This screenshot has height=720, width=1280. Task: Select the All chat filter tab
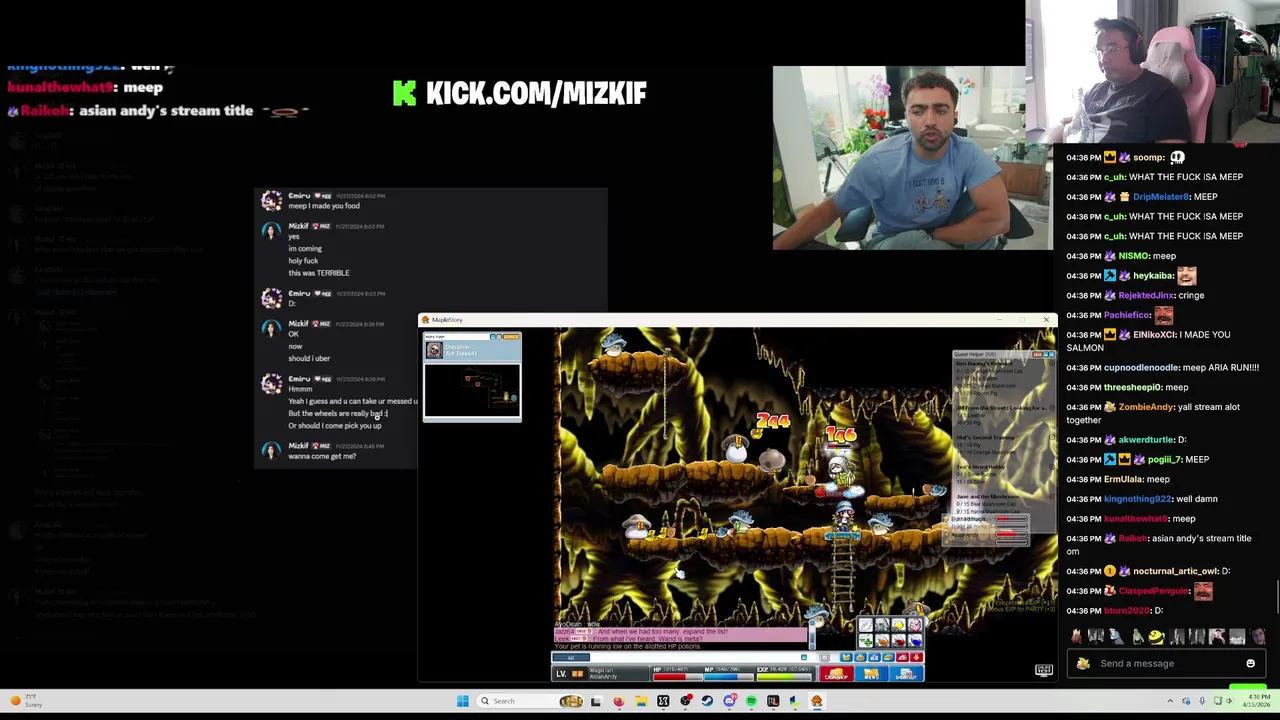pyautogui.click(x=571, y=657)
